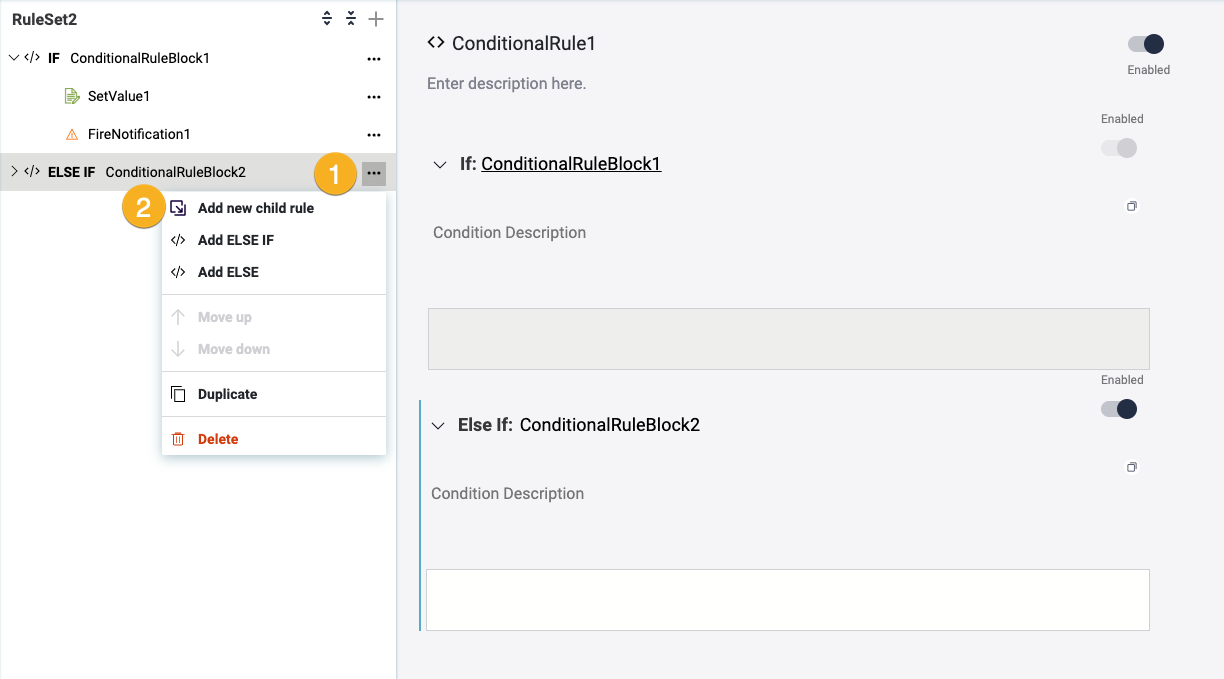Open the more options for ConditionalRuleBlock1
This screenshot has height=679, width=1224.
[374, 59]
